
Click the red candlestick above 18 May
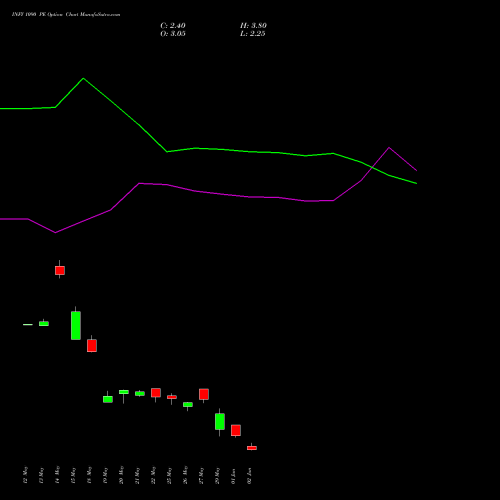(x=92, y=345)
